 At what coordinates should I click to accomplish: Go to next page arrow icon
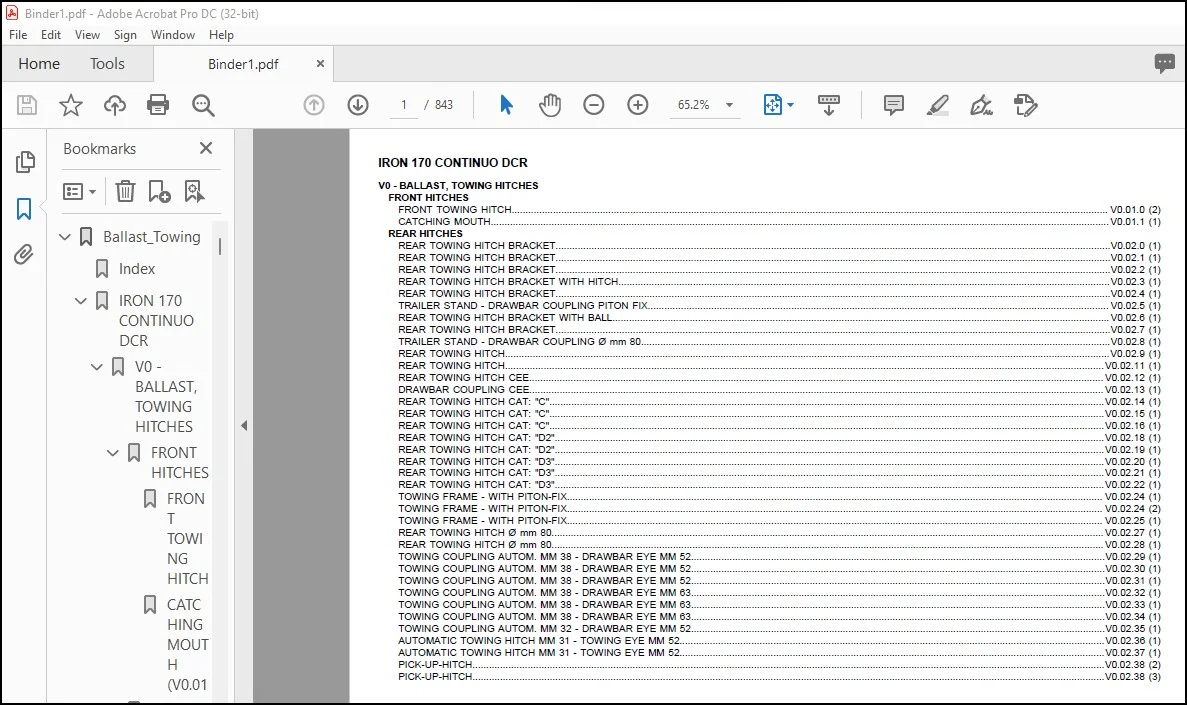tap(358, 105)
